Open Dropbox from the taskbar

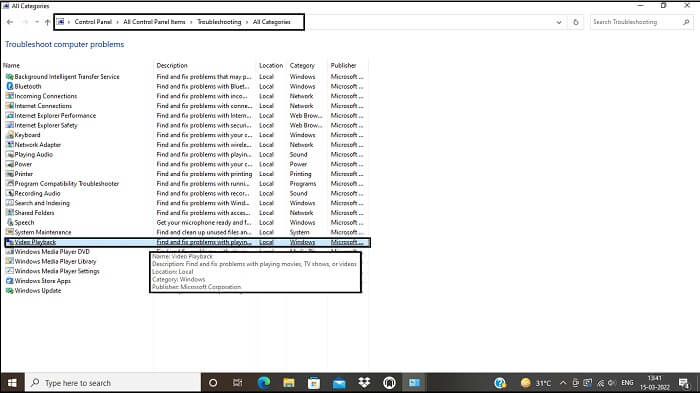tap(364, 383)
